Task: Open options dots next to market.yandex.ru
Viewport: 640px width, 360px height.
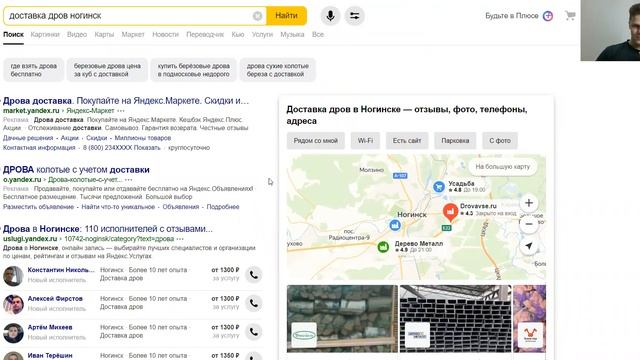Action: pos(121,111)
